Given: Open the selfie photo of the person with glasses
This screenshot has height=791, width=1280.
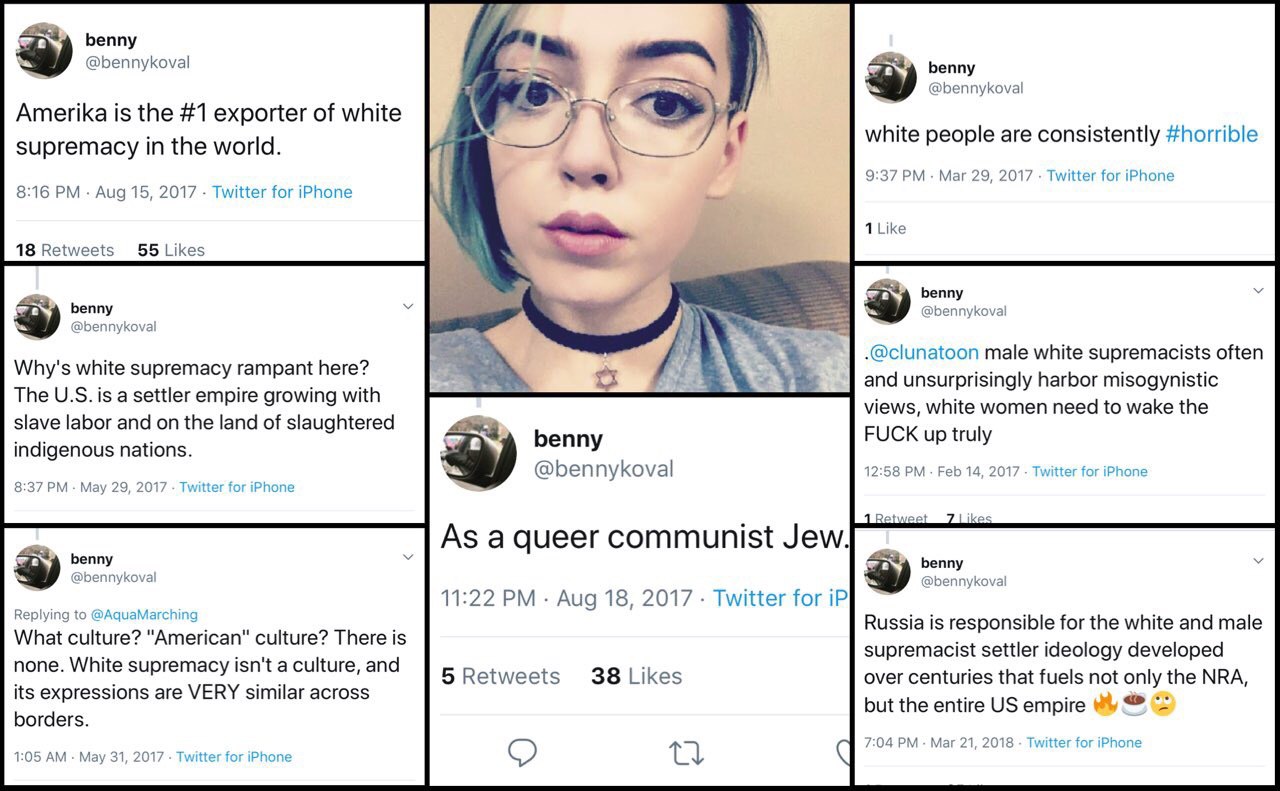Looking at the screenshot, I should (x=640, y=197).
